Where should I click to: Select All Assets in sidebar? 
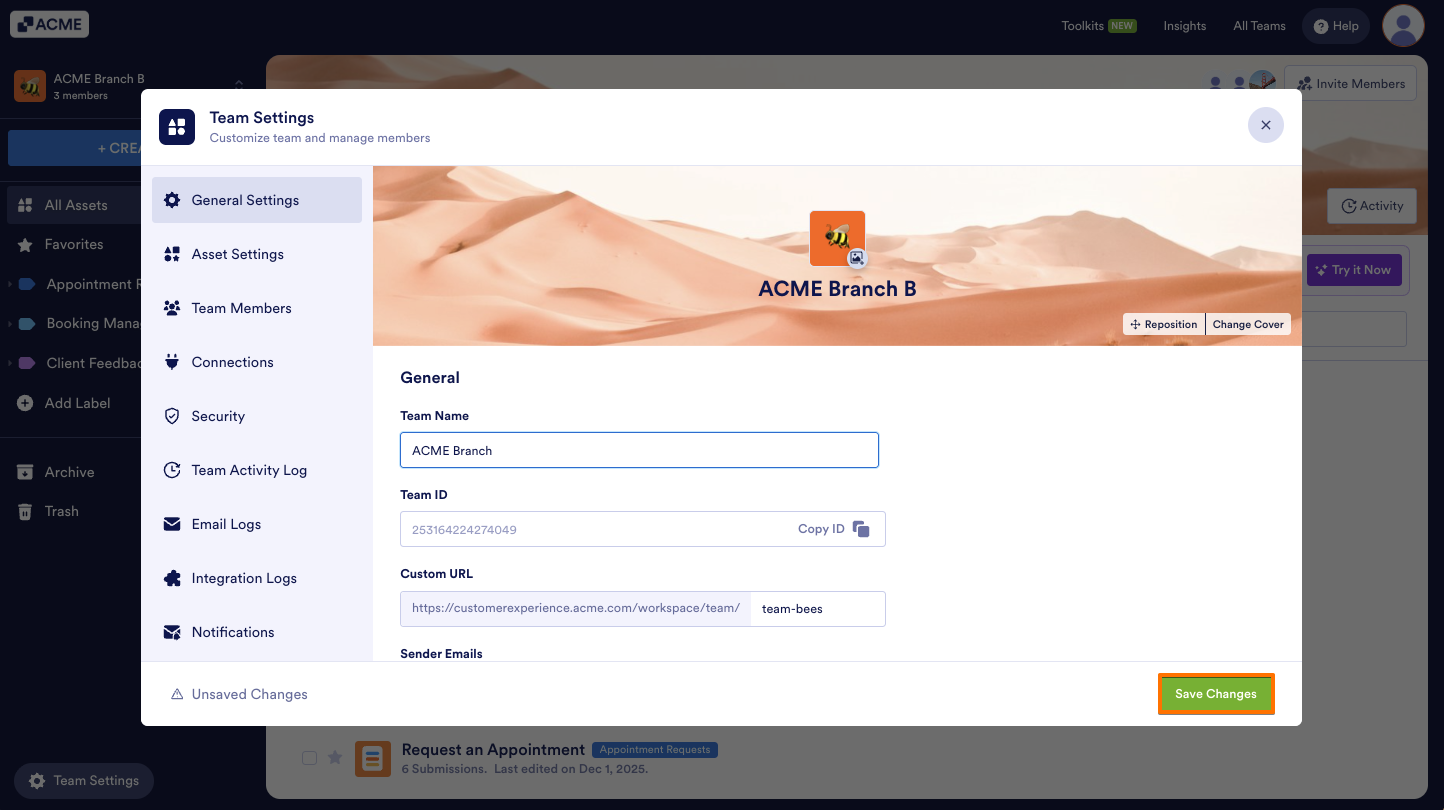tap(74, 205)
